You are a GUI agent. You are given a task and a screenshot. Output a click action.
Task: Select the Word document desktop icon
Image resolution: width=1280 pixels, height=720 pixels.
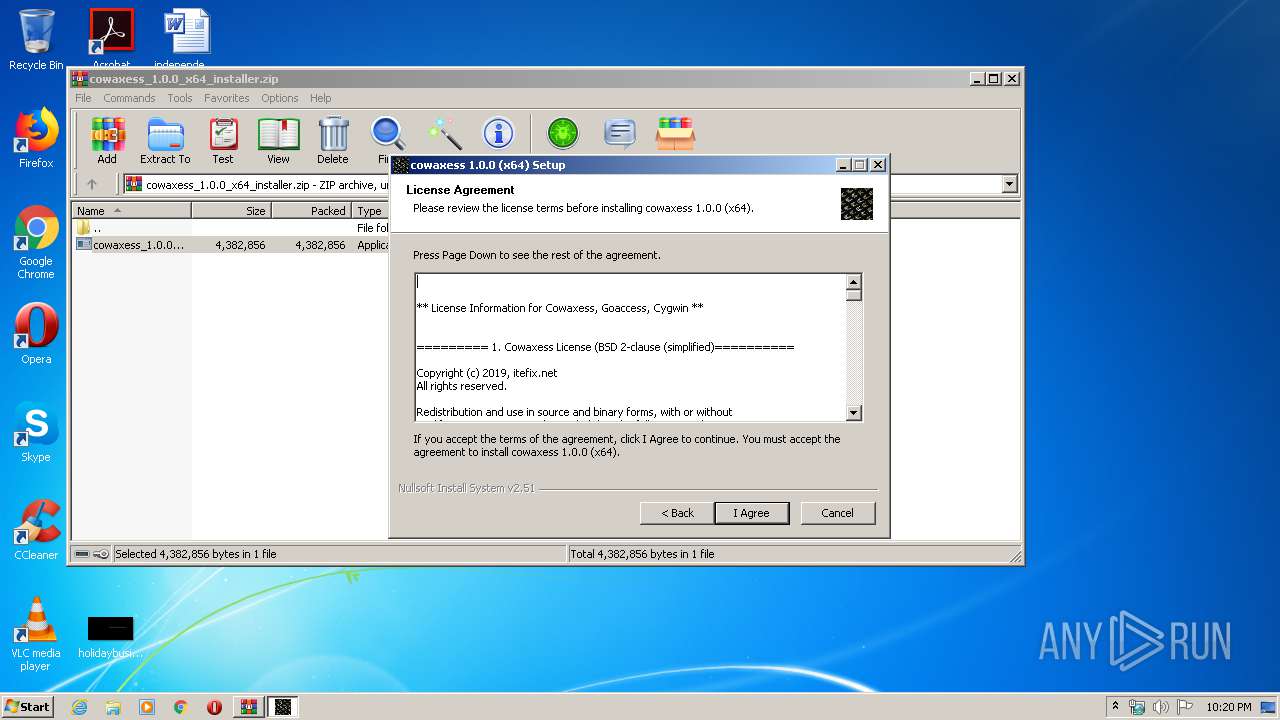pos(187,39)
